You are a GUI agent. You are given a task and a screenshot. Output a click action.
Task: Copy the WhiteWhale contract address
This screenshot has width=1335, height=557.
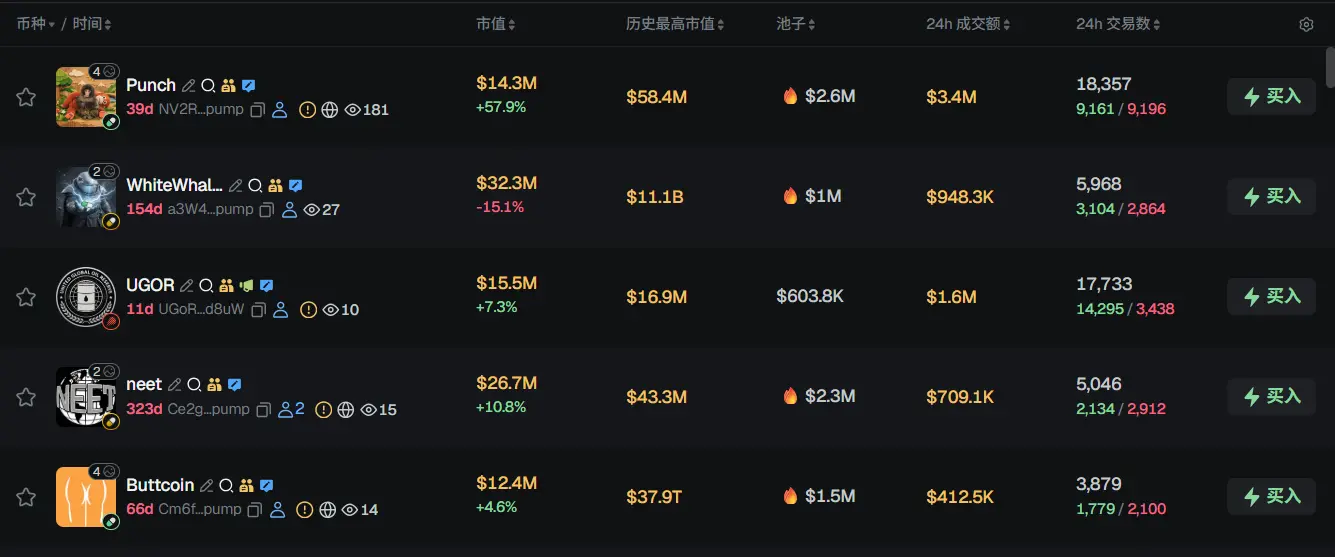coord(267,210)
